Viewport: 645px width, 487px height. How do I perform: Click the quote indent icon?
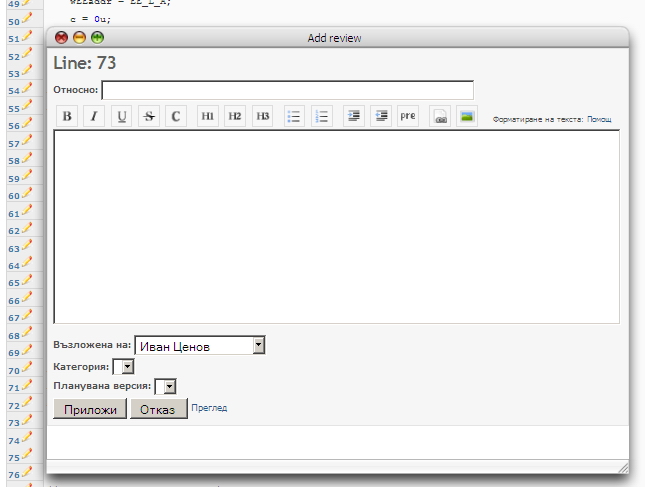[353, 116]
